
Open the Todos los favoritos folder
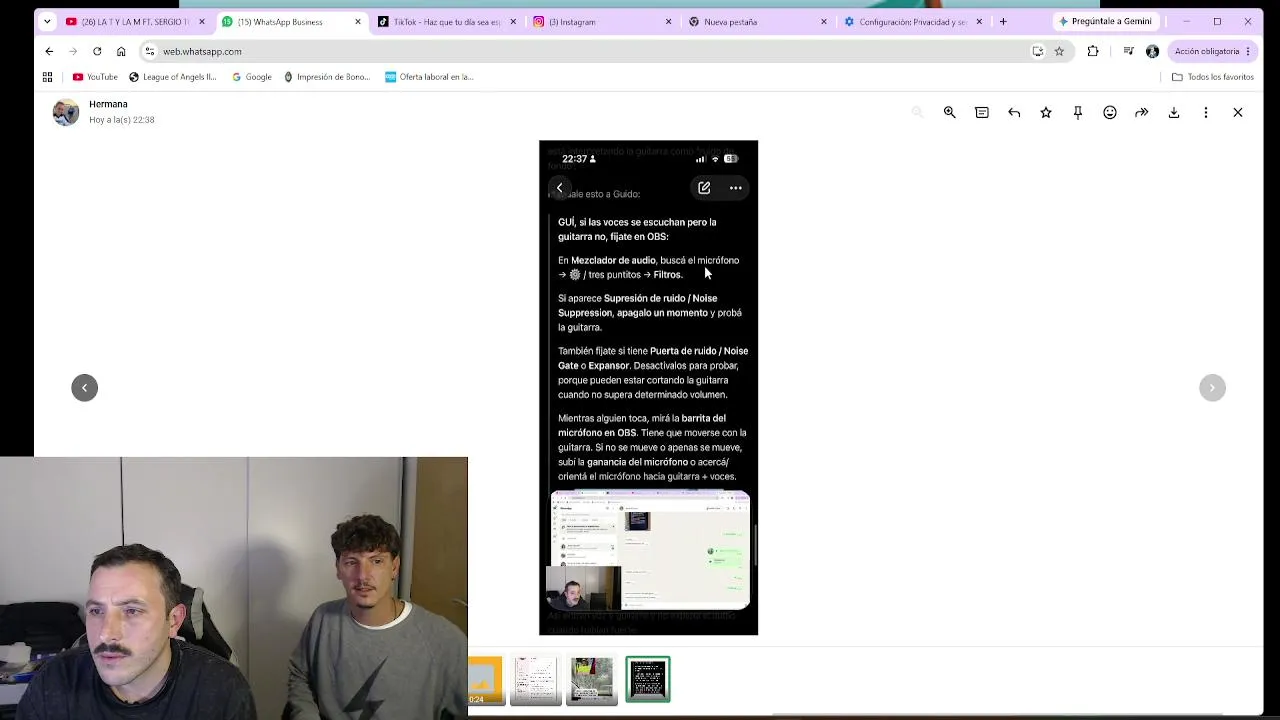1213,77
